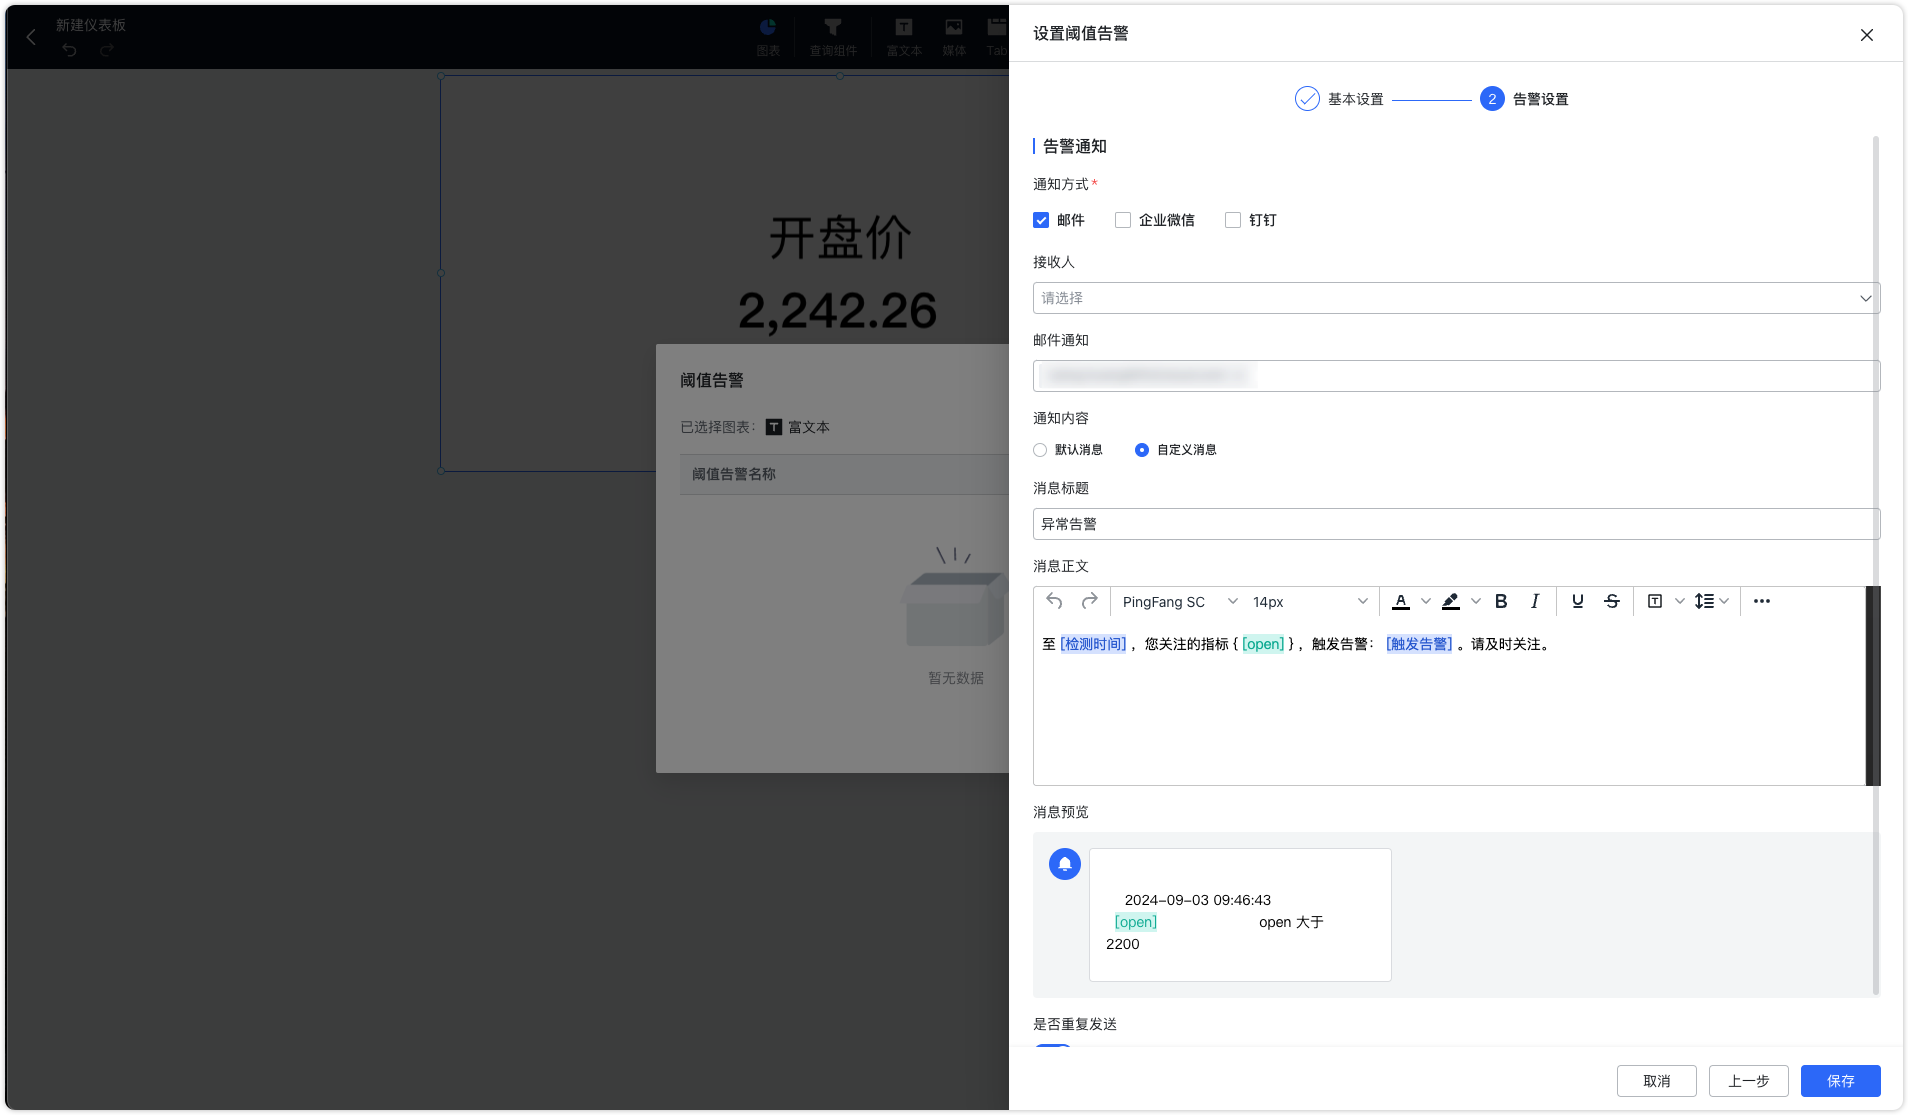Click the notification bell icon in preview
Image resolution: width=1908 pixels, height=1115 pixels.
[1065, 864]
